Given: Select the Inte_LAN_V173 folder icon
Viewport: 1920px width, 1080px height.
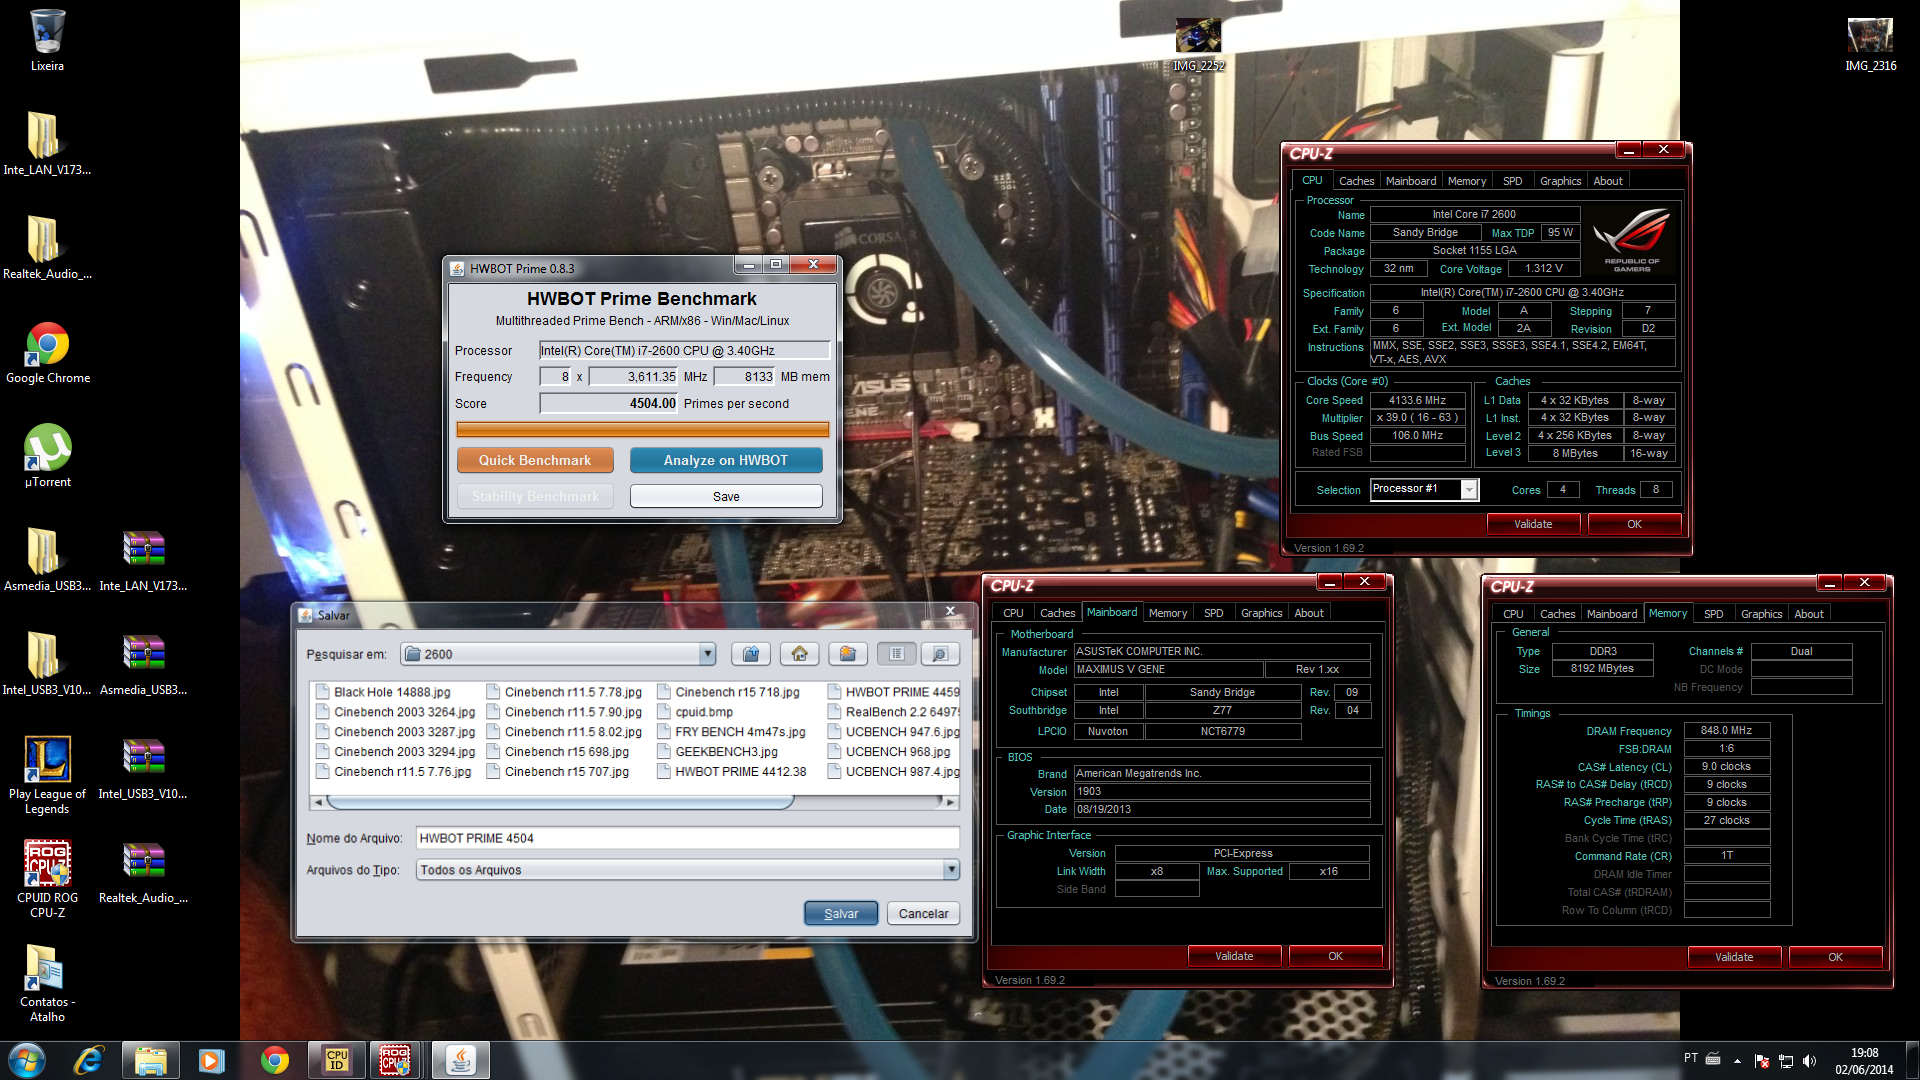Looking at the screenshot, I should tap(47, 145).
